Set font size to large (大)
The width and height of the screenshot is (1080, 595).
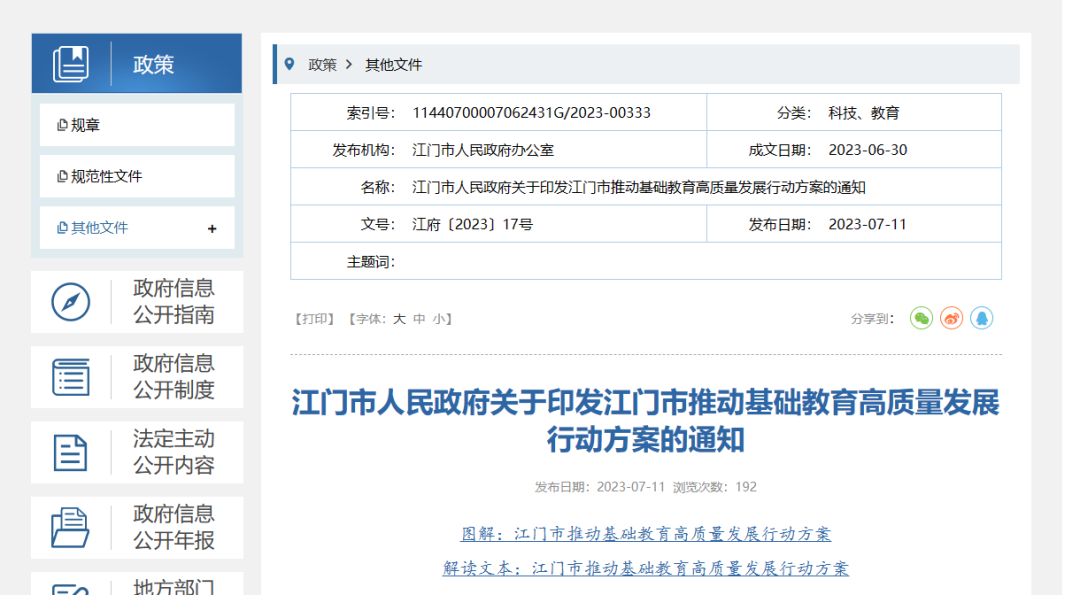click(399, 319)
